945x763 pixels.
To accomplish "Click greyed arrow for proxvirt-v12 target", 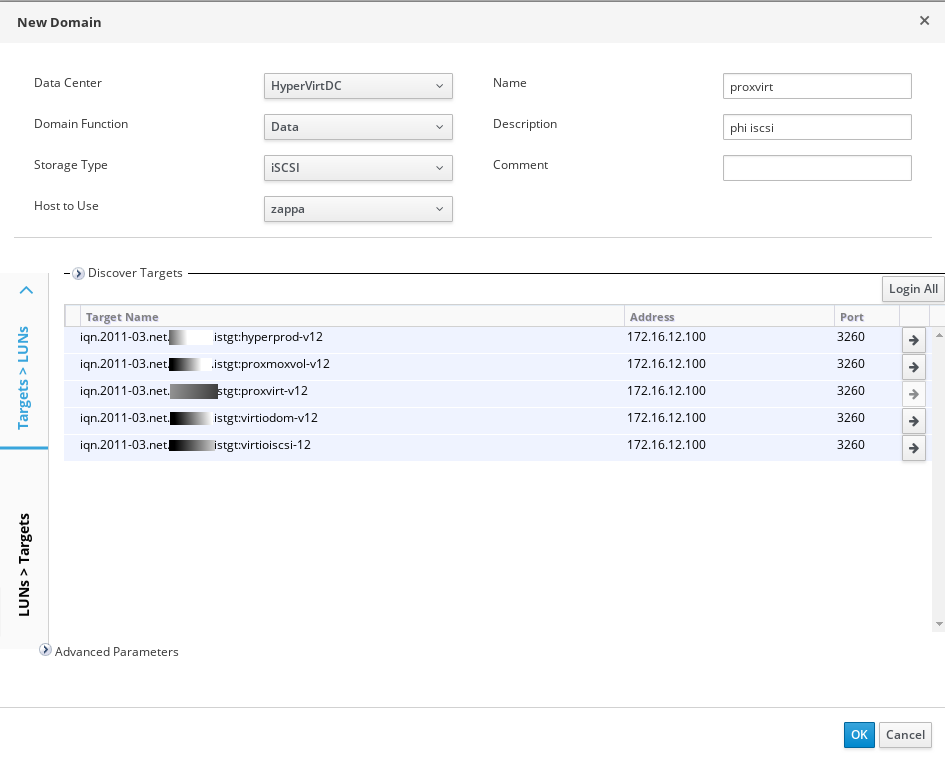I will click(x=913, y=394).
